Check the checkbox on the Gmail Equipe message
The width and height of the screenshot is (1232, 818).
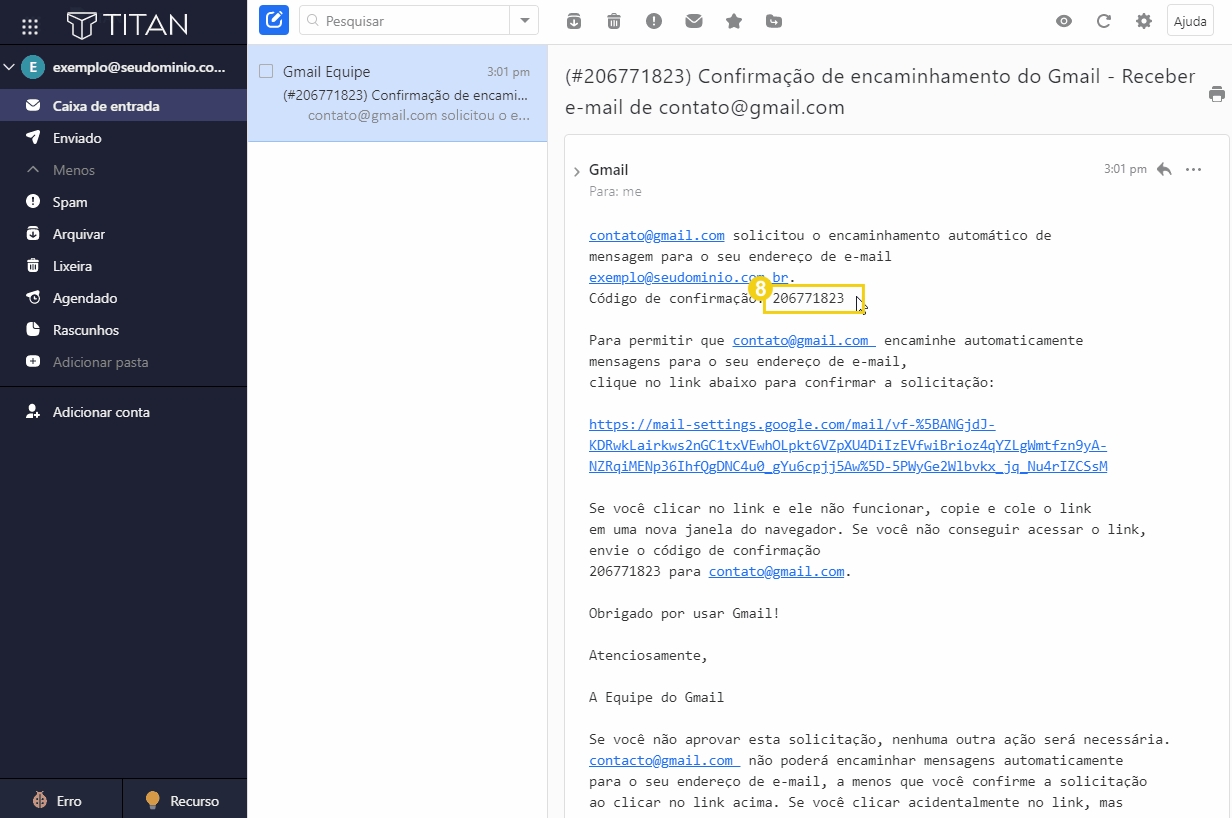[266, 72]
